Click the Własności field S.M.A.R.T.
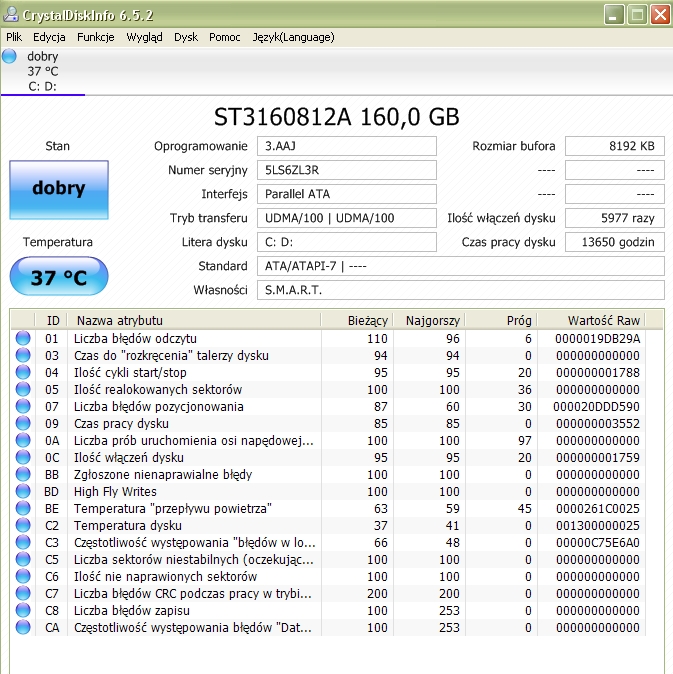The height and width of the screenshot is (674, 673). [461, 290]
